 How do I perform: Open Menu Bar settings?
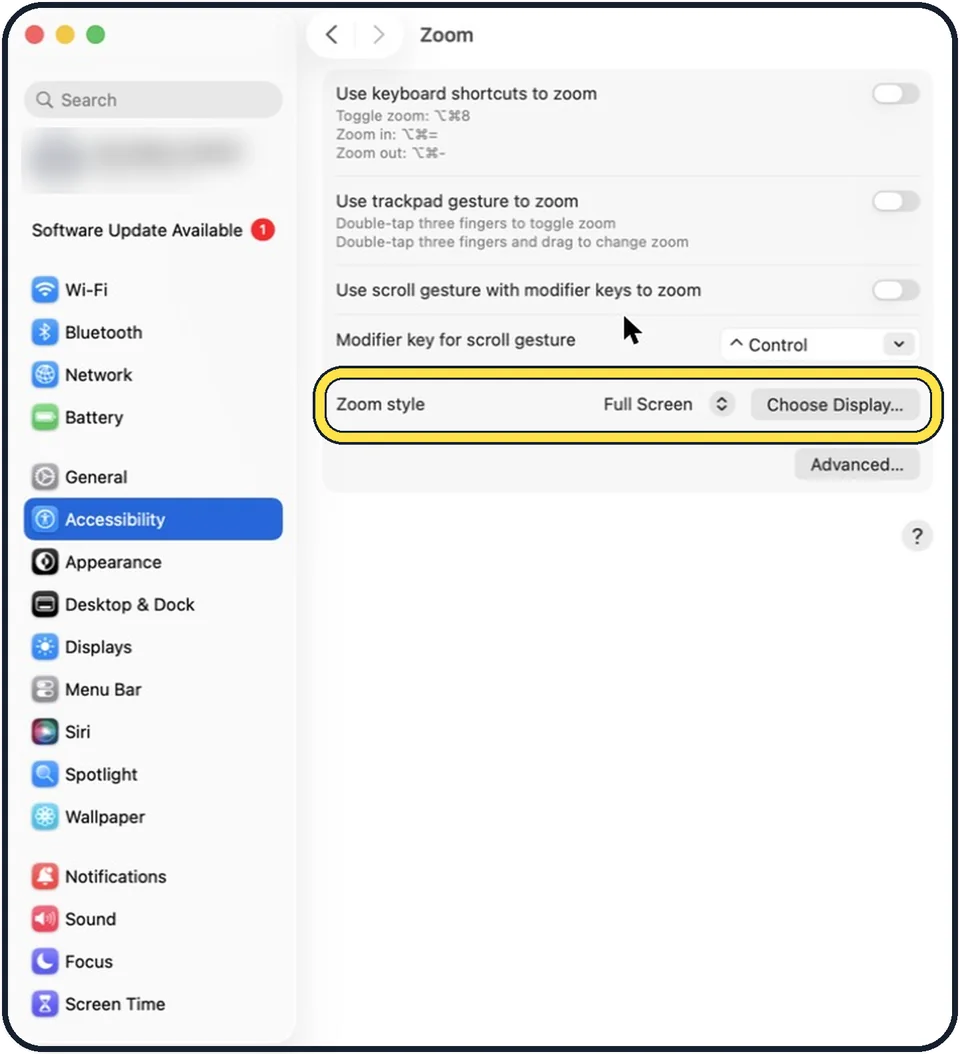103,689
